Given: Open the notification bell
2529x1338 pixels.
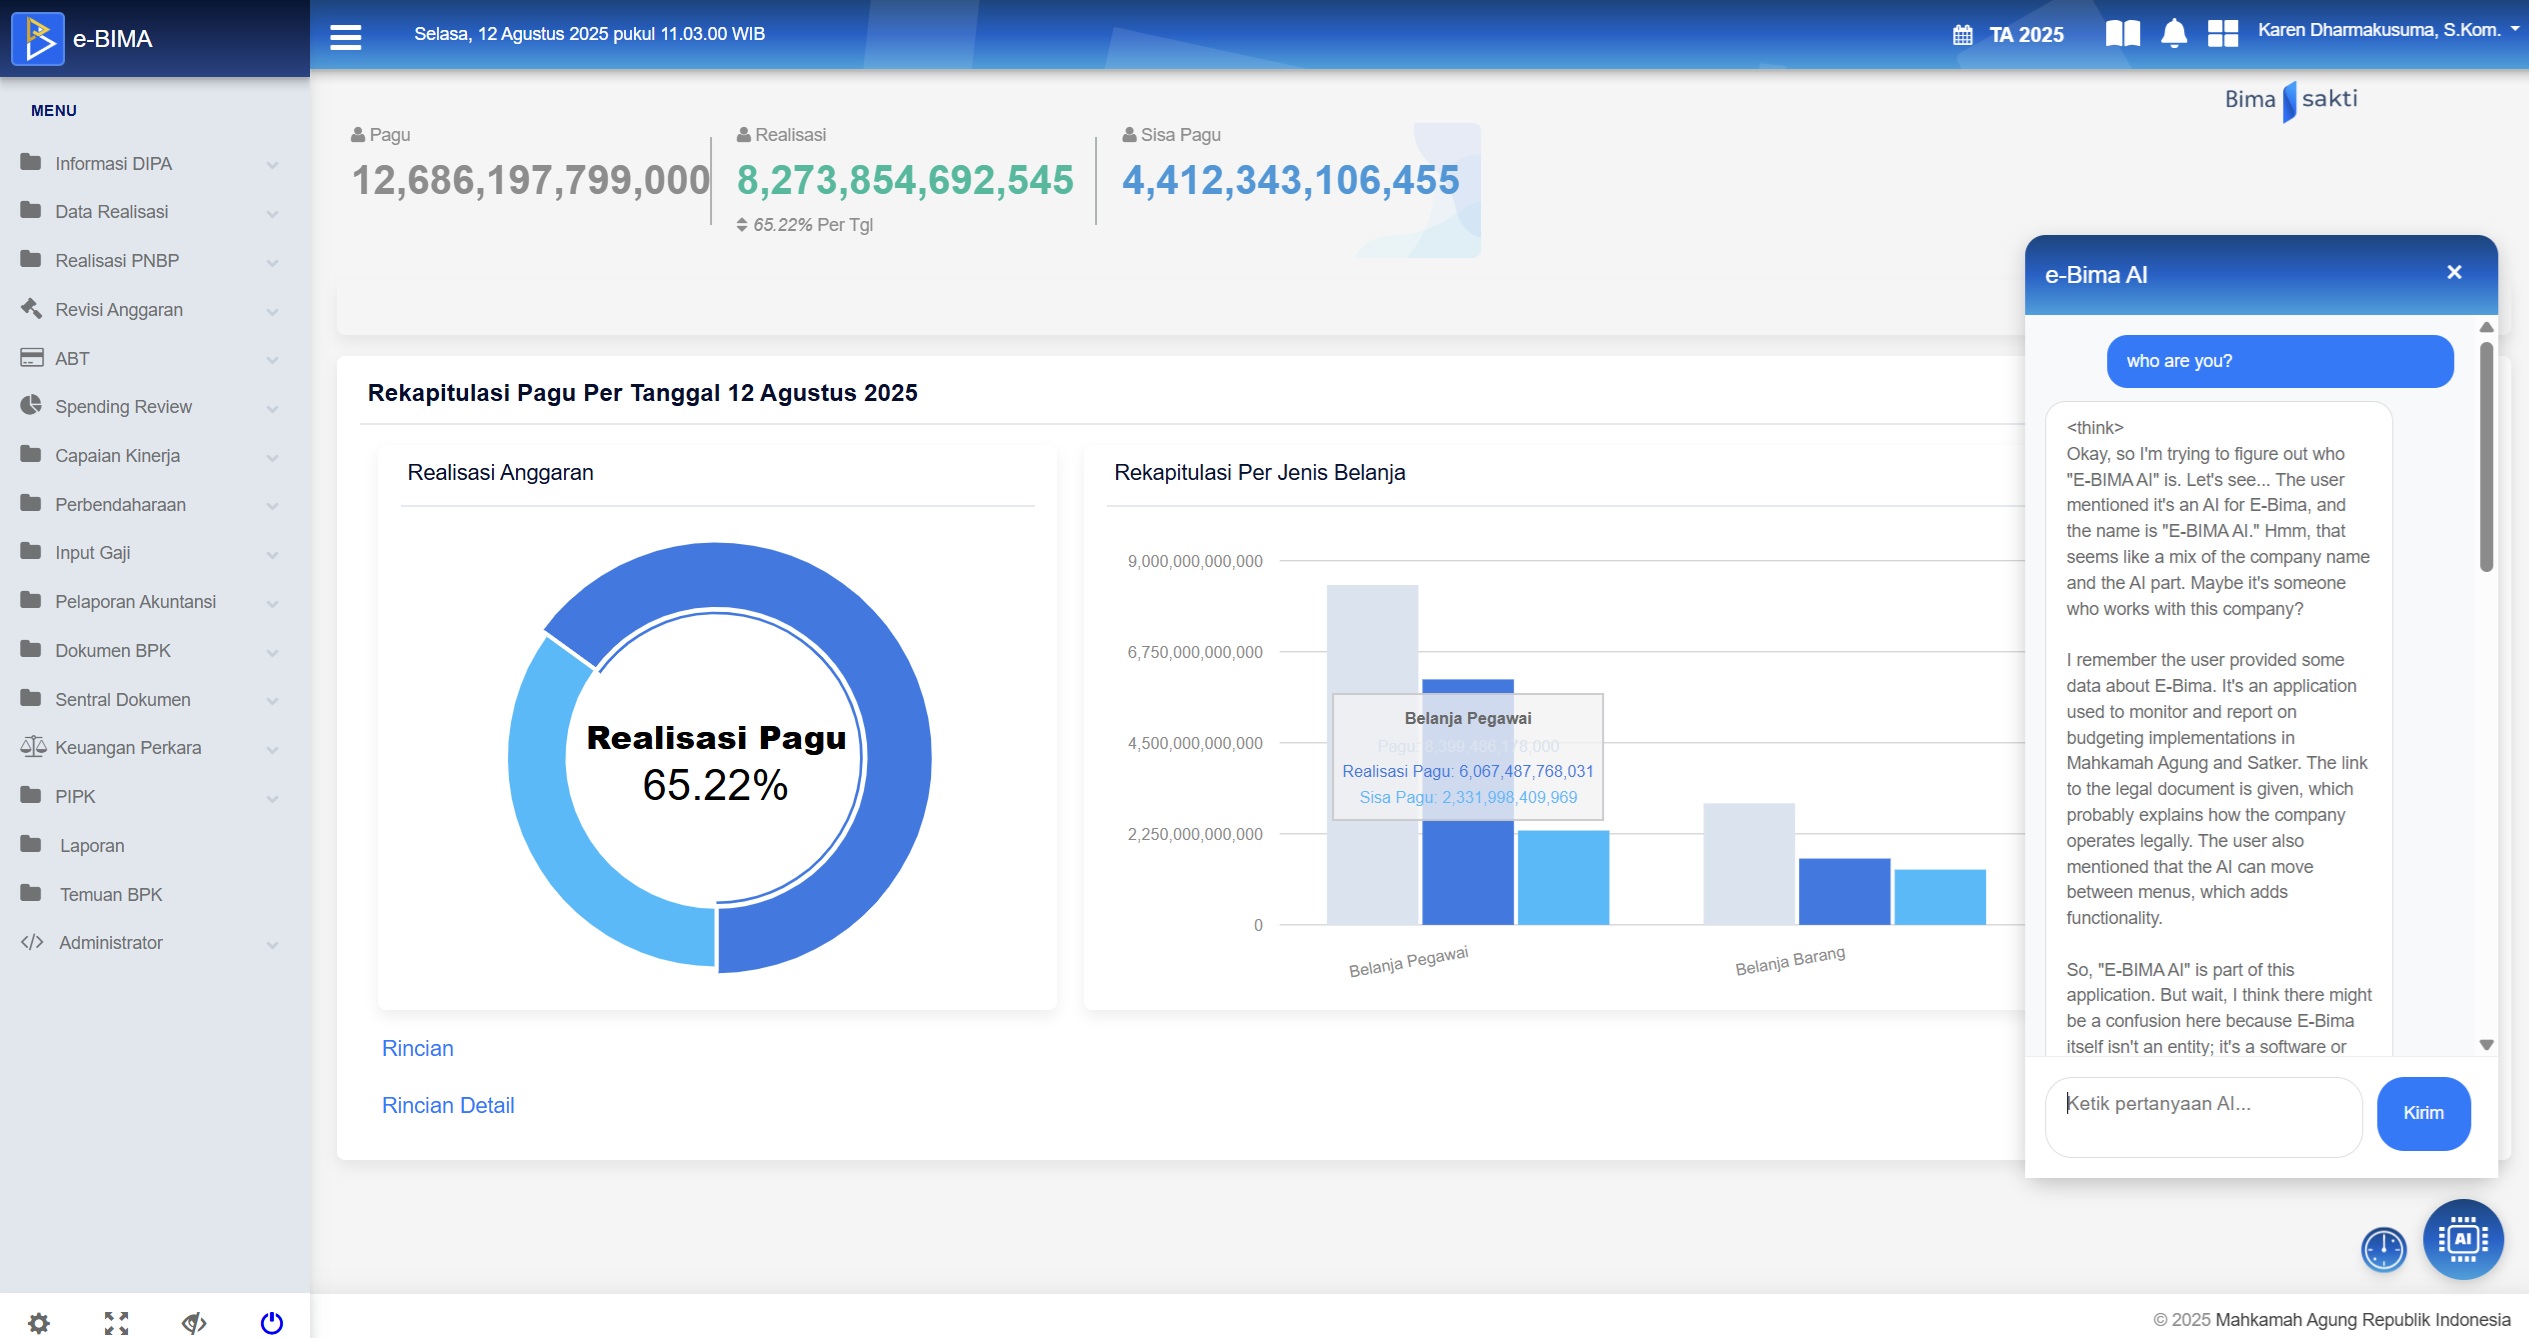Looking at the screenshot, I should (2173, 34).
